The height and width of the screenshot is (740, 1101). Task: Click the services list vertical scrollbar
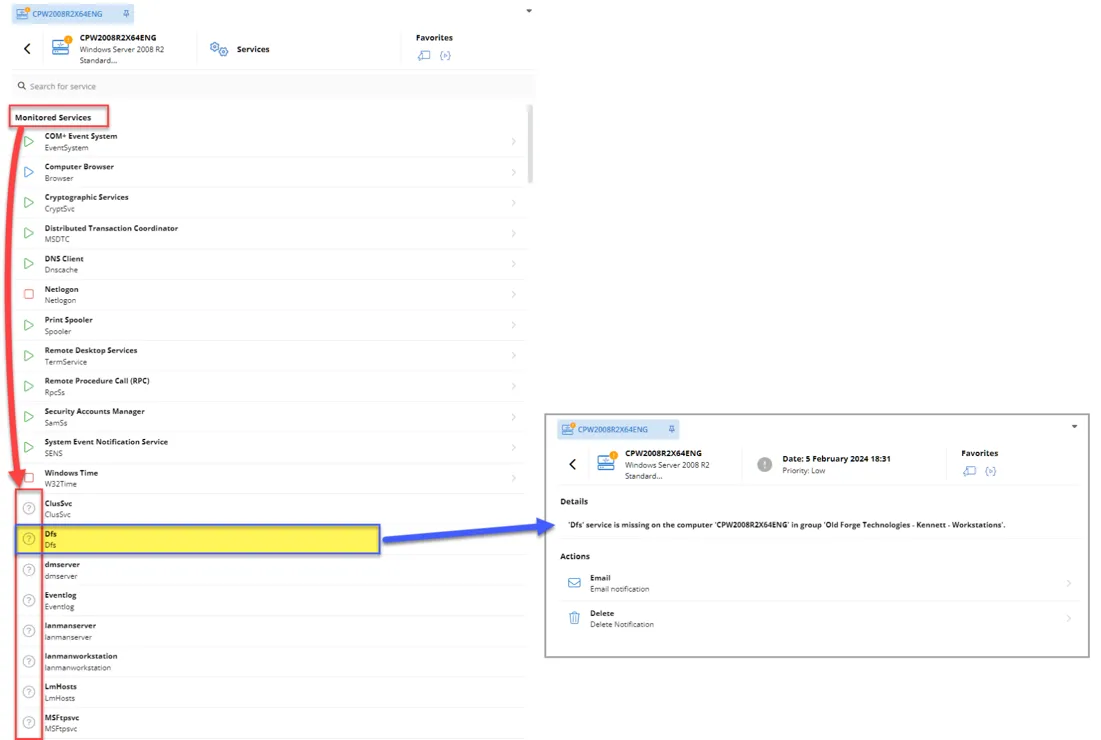coord(530,143)
